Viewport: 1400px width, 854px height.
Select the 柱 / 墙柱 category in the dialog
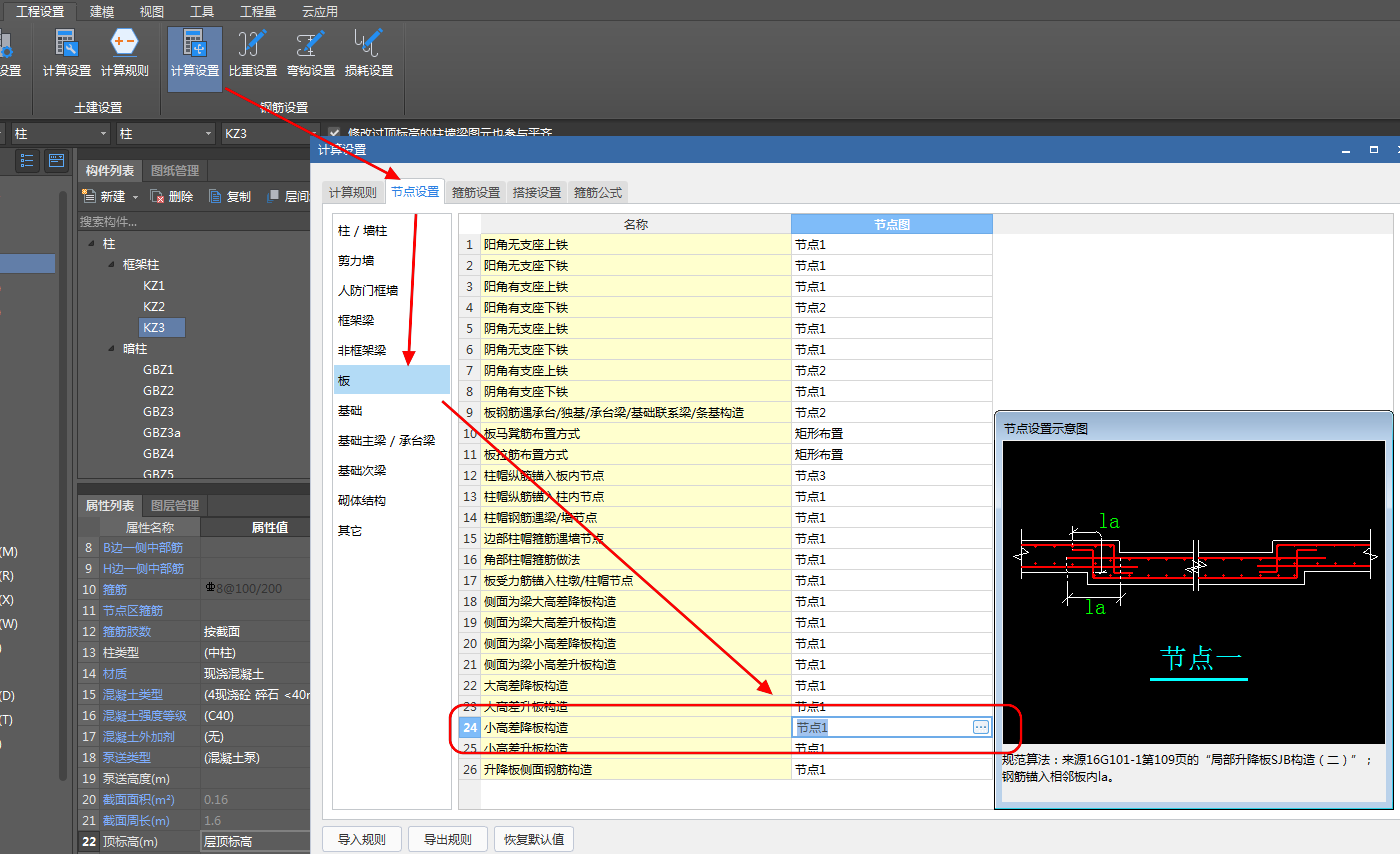[x=392, y=231]
